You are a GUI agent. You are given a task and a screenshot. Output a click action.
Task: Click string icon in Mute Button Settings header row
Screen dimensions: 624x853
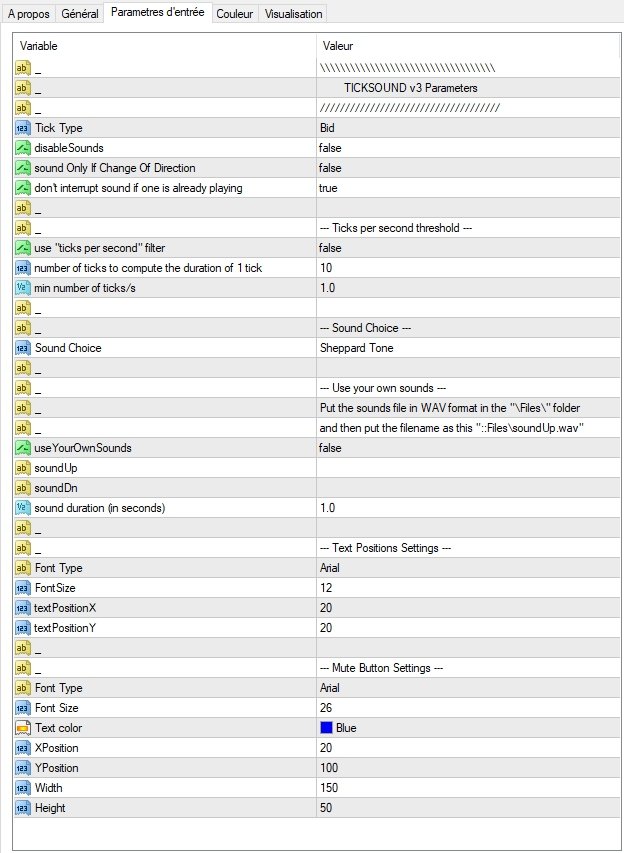[x=23, y=668]
